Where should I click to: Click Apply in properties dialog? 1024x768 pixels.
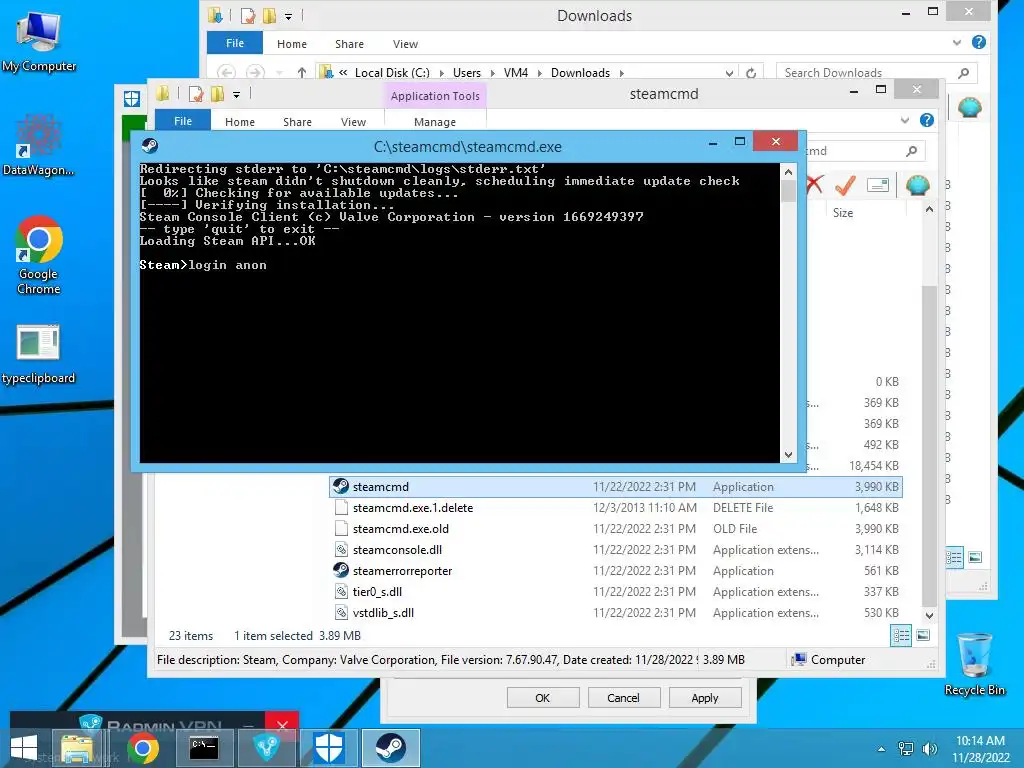(x=705, y=697)
